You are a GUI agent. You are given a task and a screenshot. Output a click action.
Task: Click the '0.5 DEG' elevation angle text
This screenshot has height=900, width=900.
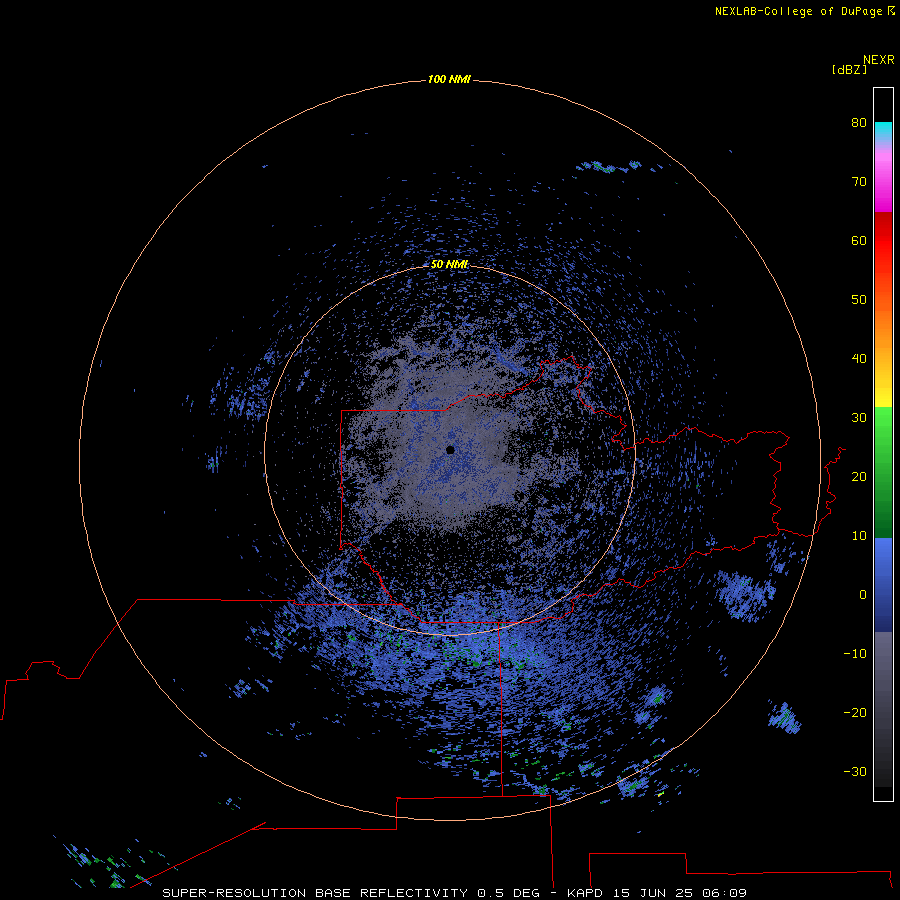pos(509,893)
